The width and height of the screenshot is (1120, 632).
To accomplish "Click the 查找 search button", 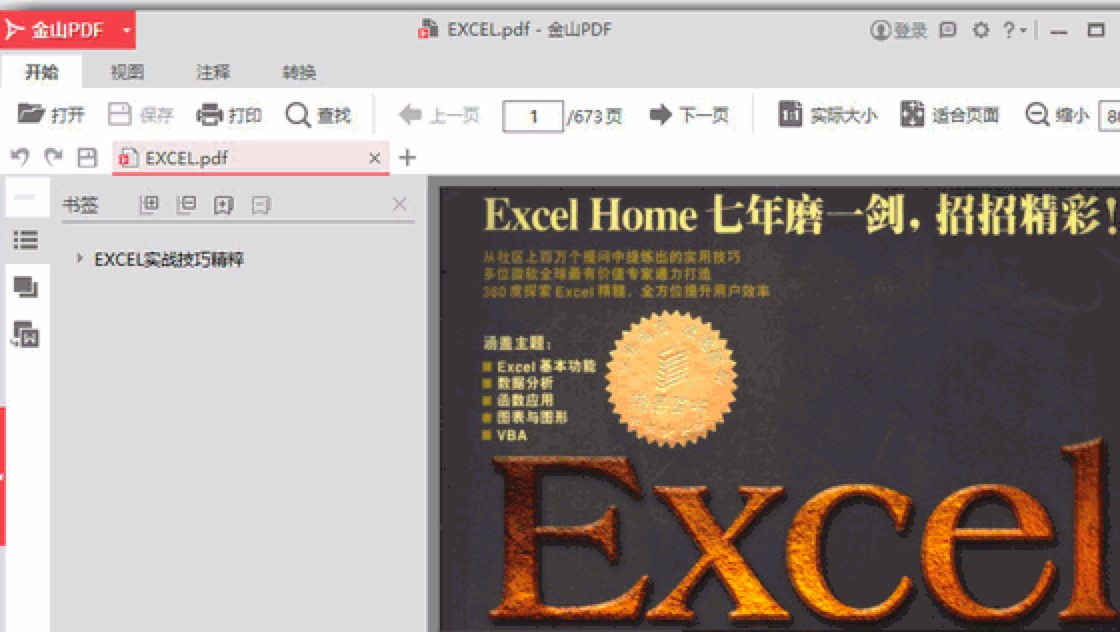I will pyautogui.click(x=319, y=114).
